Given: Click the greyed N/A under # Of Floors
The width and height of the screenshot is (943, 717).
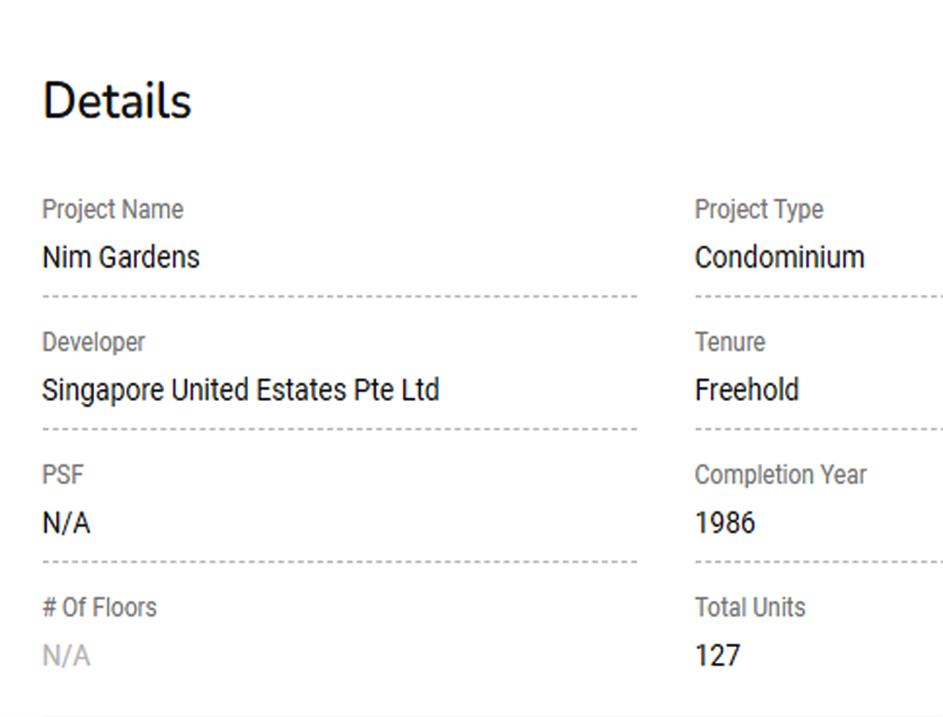Looking at the screenshot, I should 66,656.
